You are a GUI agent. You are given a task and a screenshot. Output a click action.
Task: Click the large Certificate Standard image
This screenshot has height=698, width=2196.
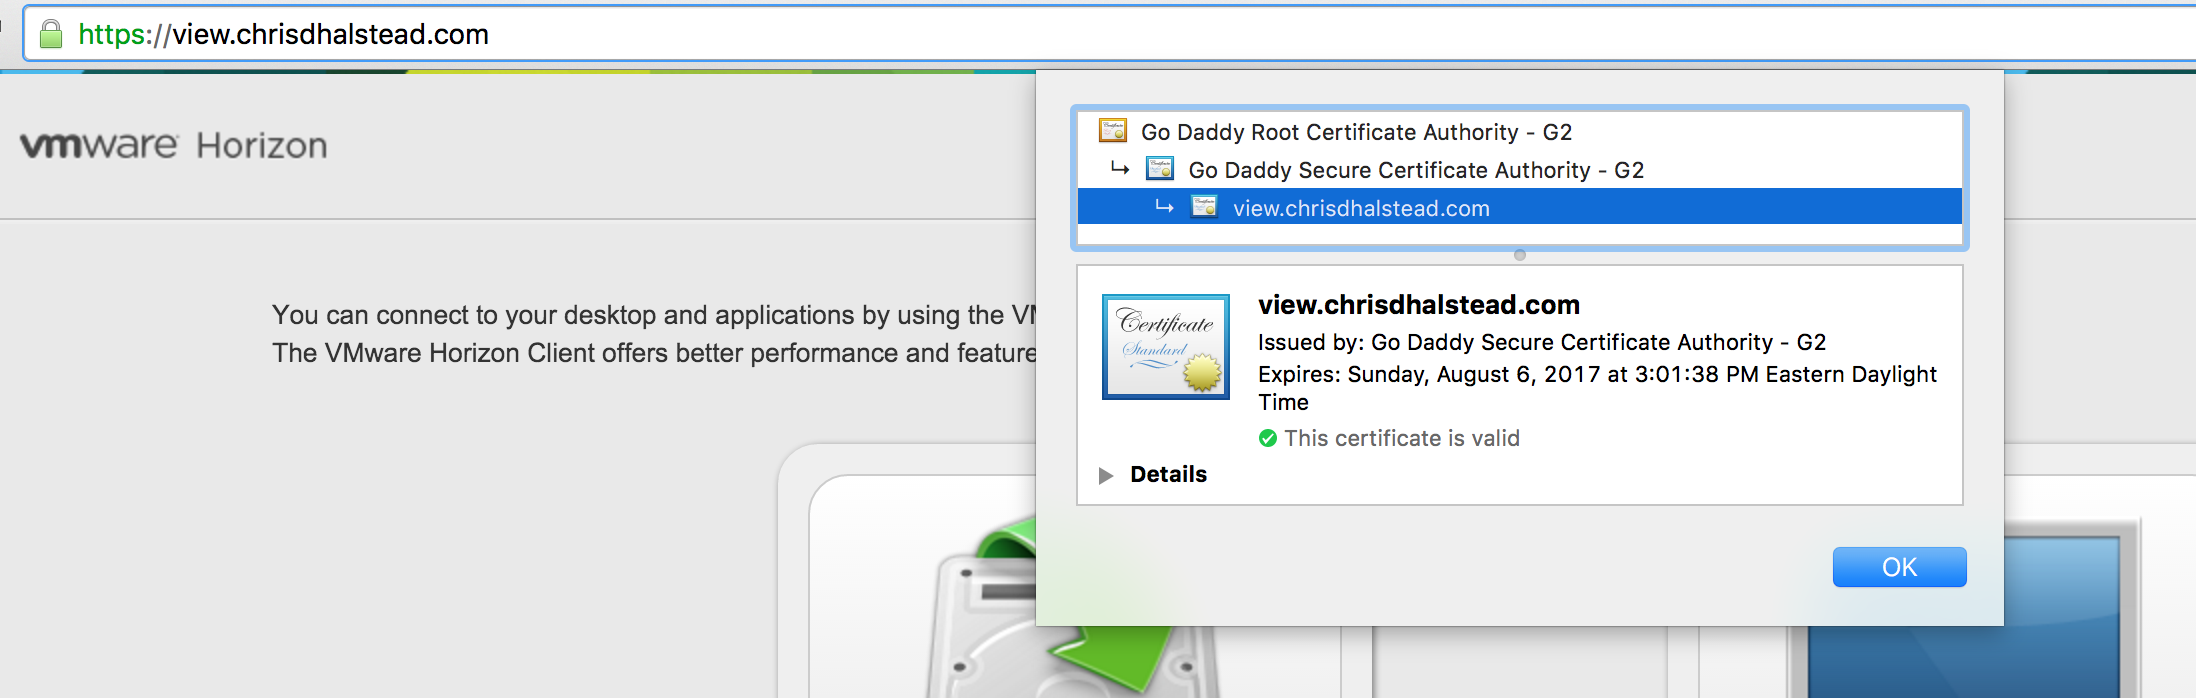pyautogui.click(x=1165, y=347)
